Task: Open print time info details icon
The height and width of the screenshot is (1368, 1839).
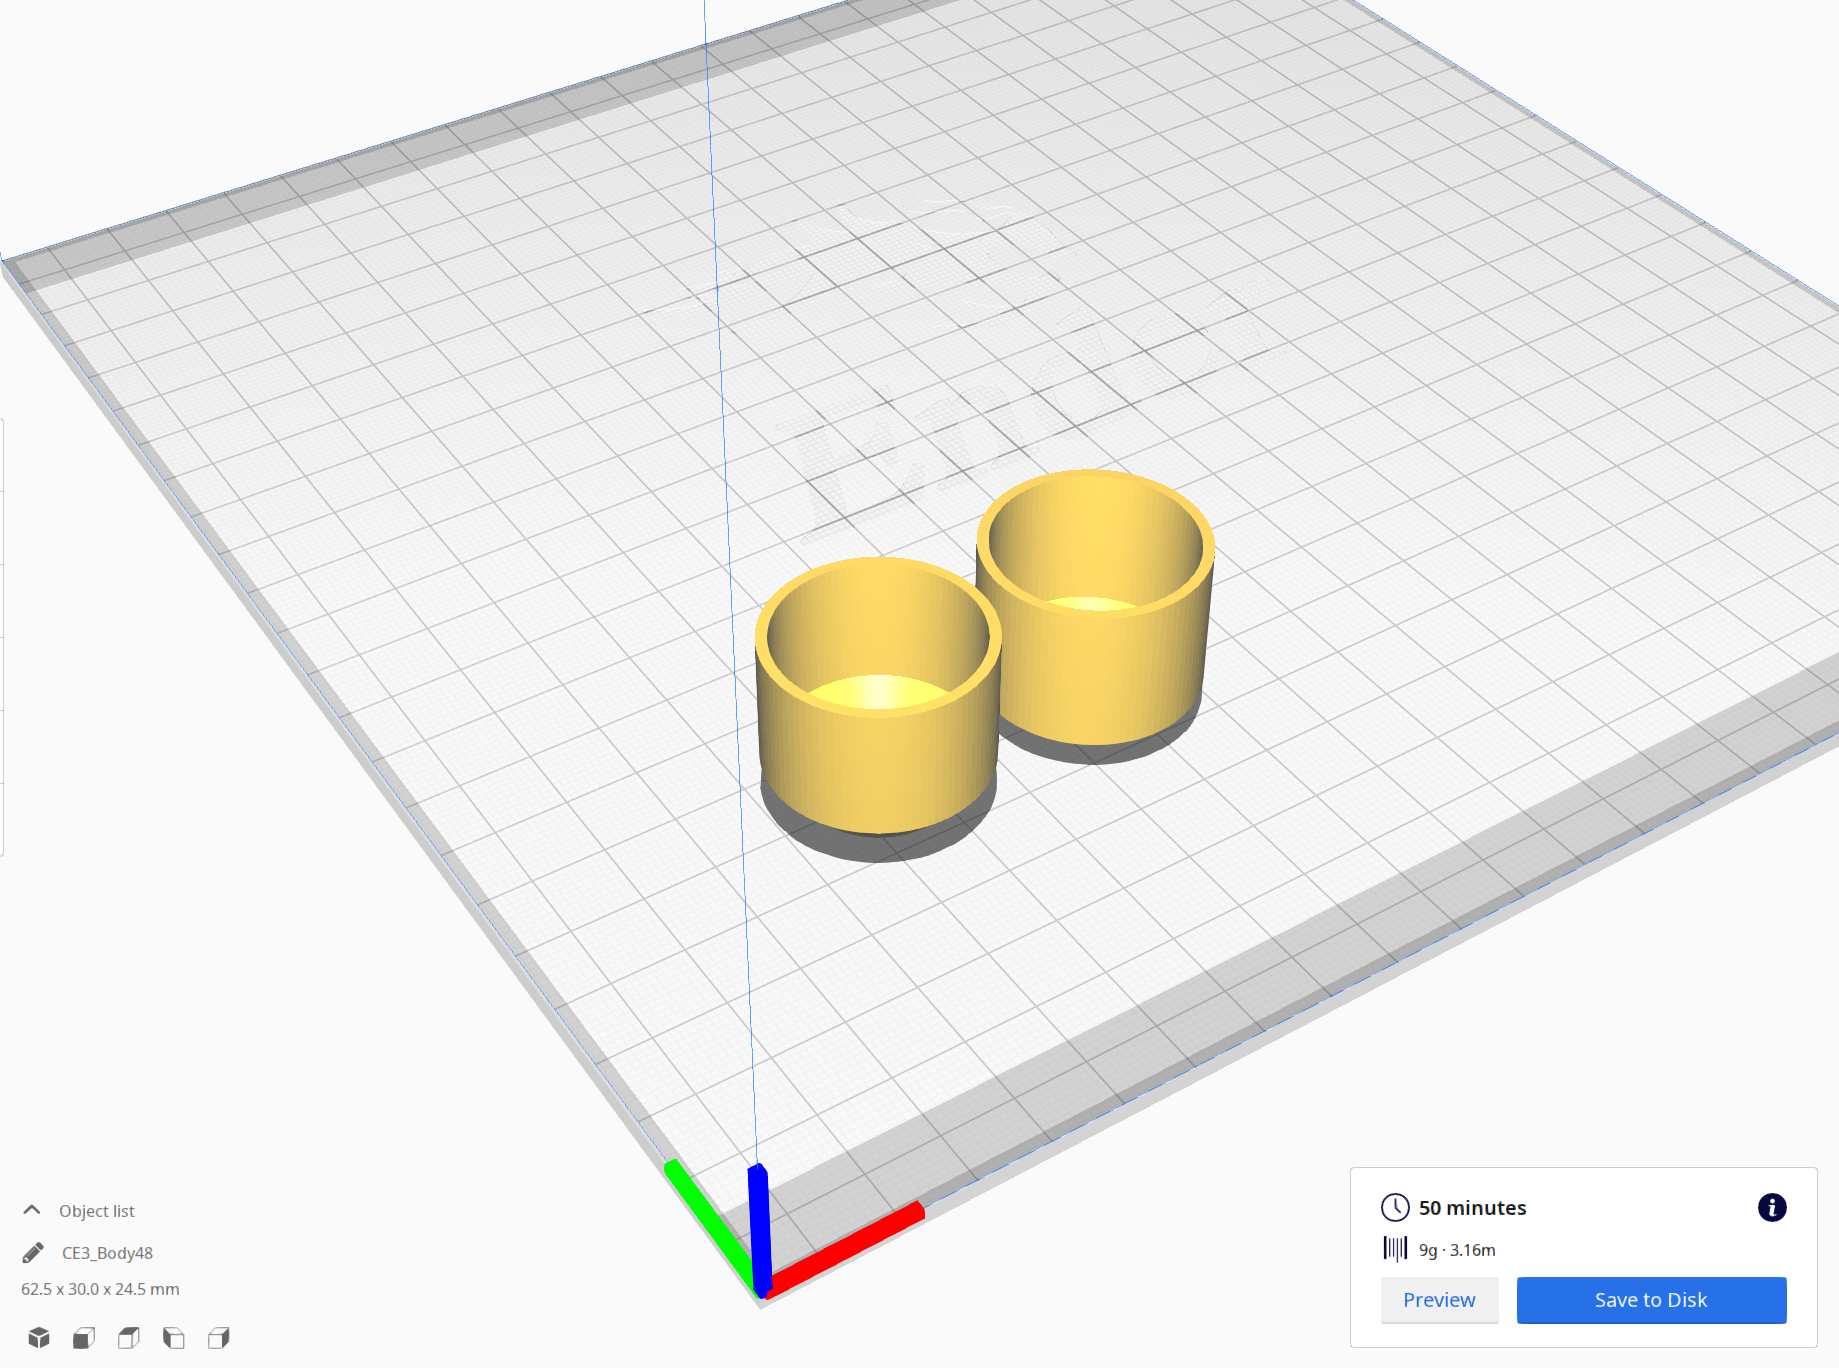Action: 1772,1207
